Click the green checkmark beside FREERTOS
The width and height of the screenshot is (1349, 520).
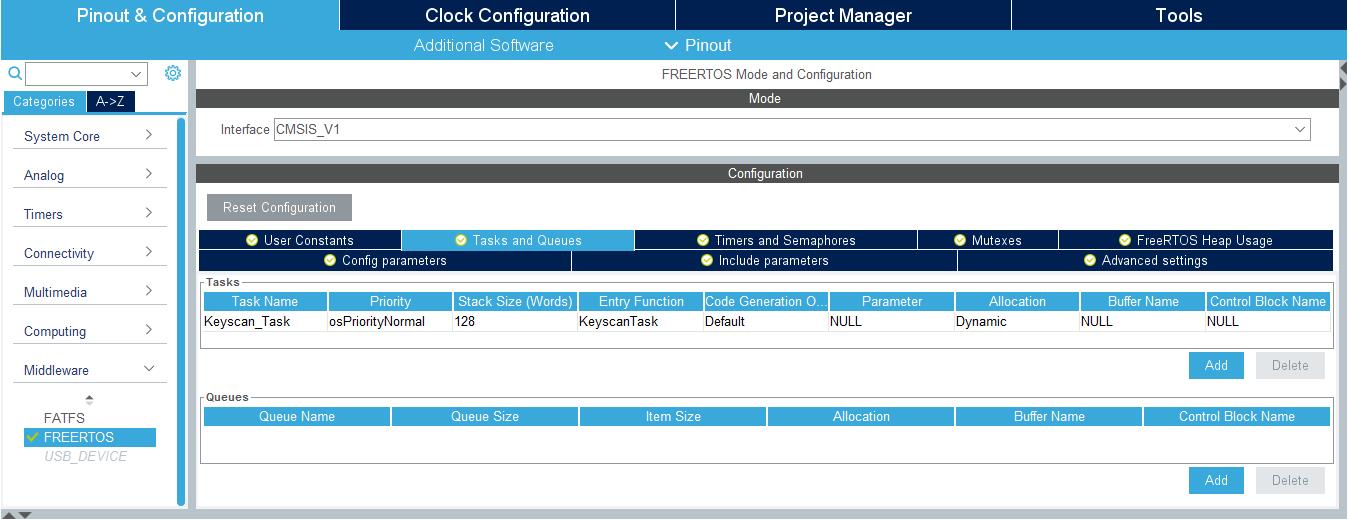(x=33, y=437)
